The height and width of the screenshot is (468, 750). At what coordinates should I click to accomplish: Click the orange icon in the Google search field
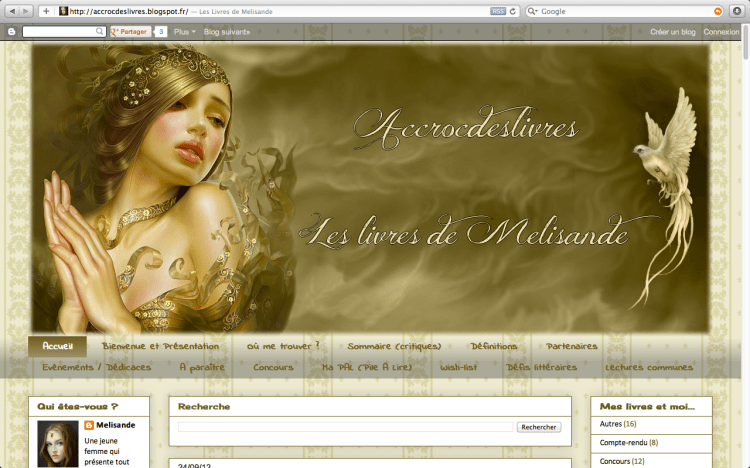pyautogui.click(x=717, y=11)
